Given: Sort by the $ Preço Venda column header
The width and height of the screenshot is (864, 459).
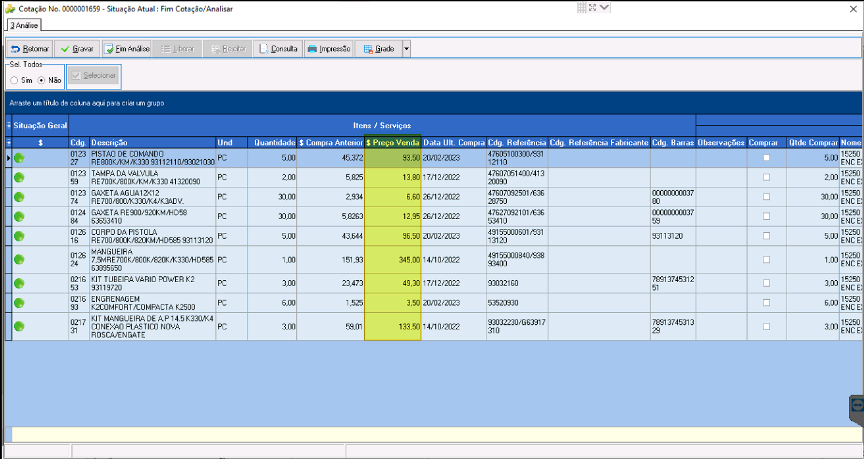Looking at the screenshot, I should pos(393,143).
